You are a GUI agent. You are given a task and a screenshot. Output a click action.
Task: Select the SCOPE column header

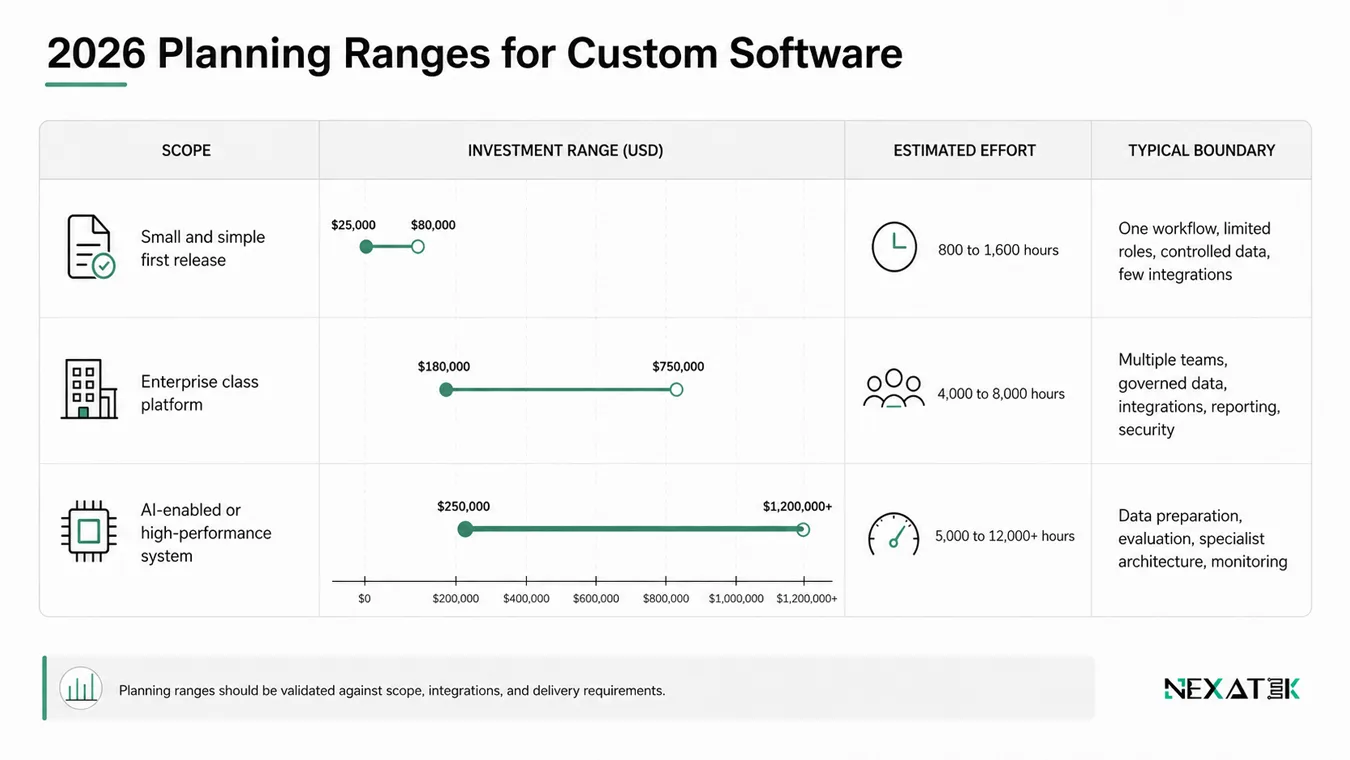click(186, 151)
